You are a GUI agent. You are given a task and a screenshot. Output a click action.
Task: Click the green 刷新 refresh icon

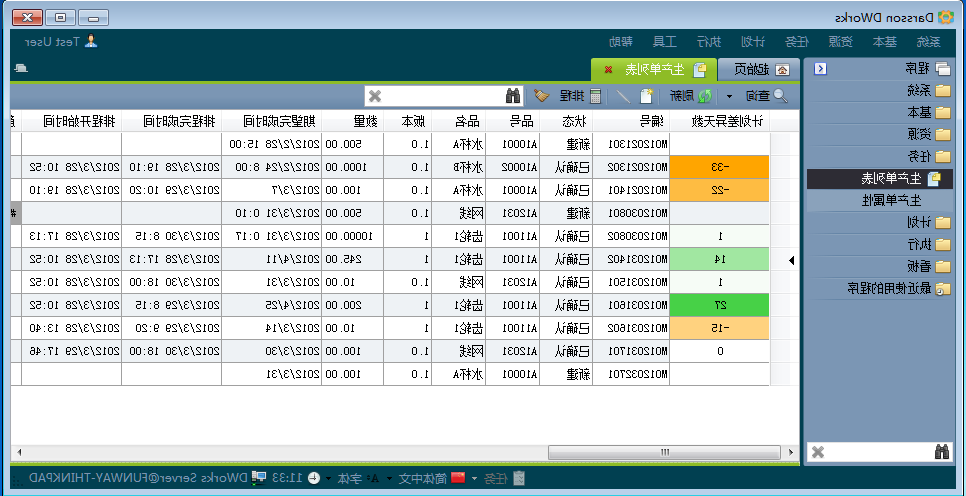click(704, 96)
